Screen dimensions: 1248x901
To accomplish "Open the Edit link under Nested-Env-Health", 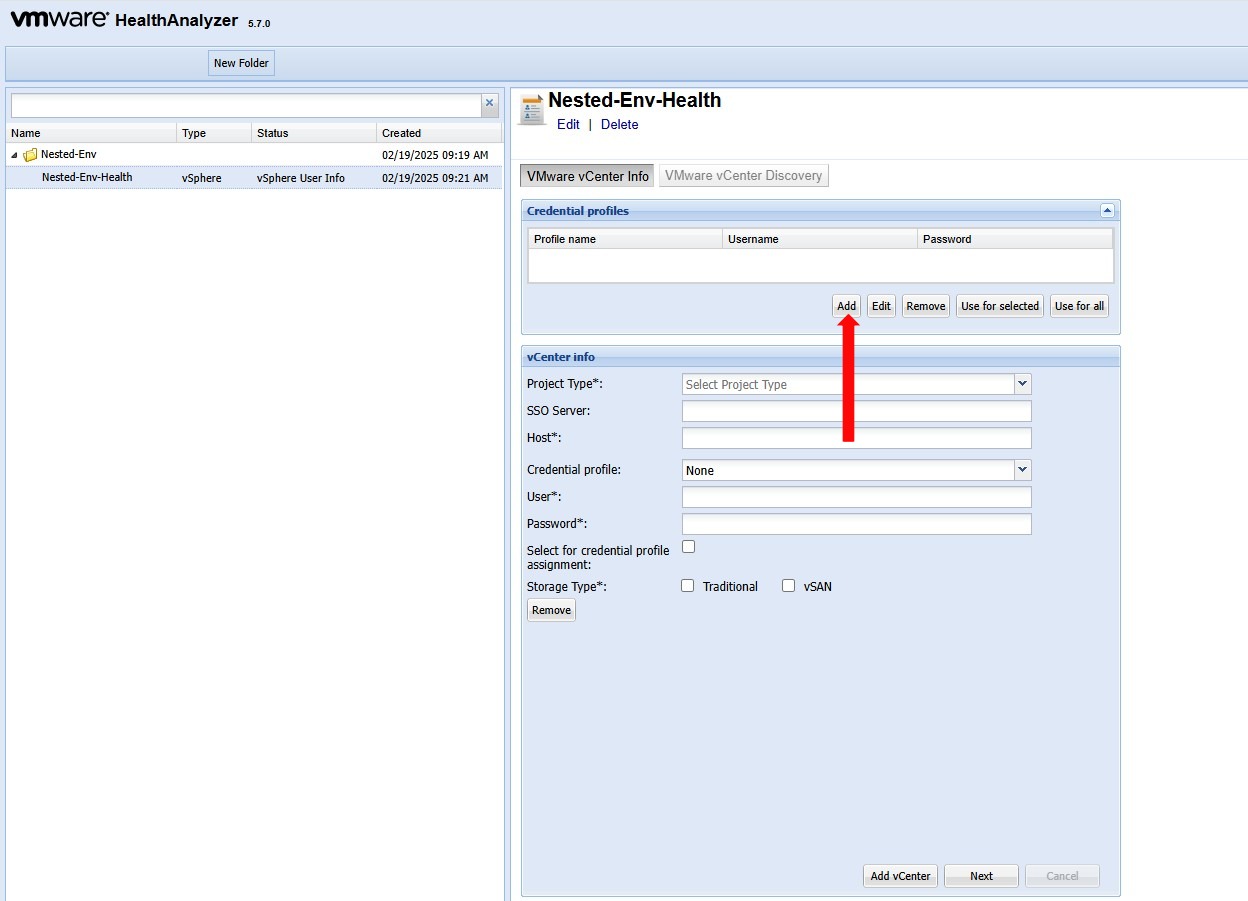I will tap(568, 125).
